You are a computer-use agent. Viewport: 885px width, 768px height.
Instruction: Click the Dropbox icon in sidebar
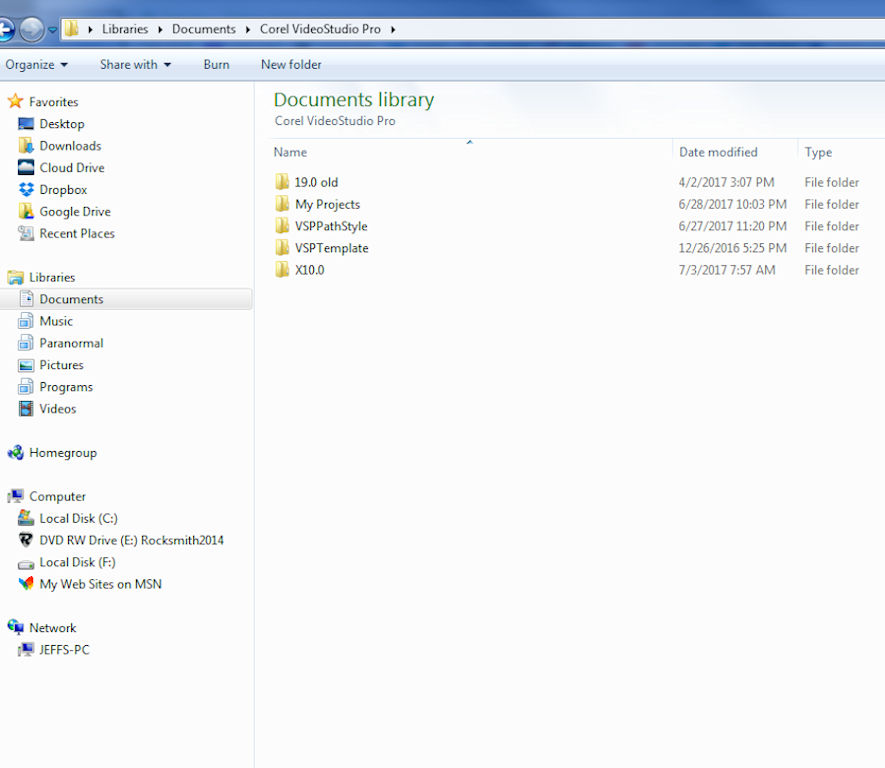tap(26, 190)
